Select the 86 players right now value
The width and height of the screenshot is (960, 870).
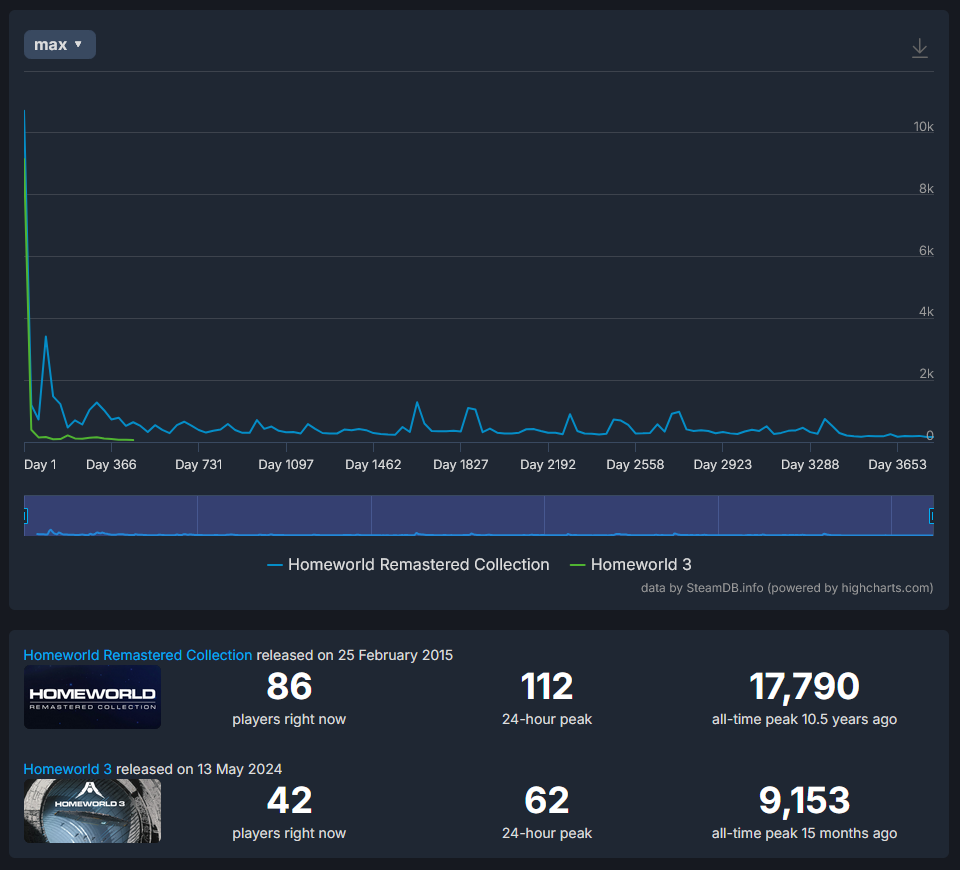289,686
